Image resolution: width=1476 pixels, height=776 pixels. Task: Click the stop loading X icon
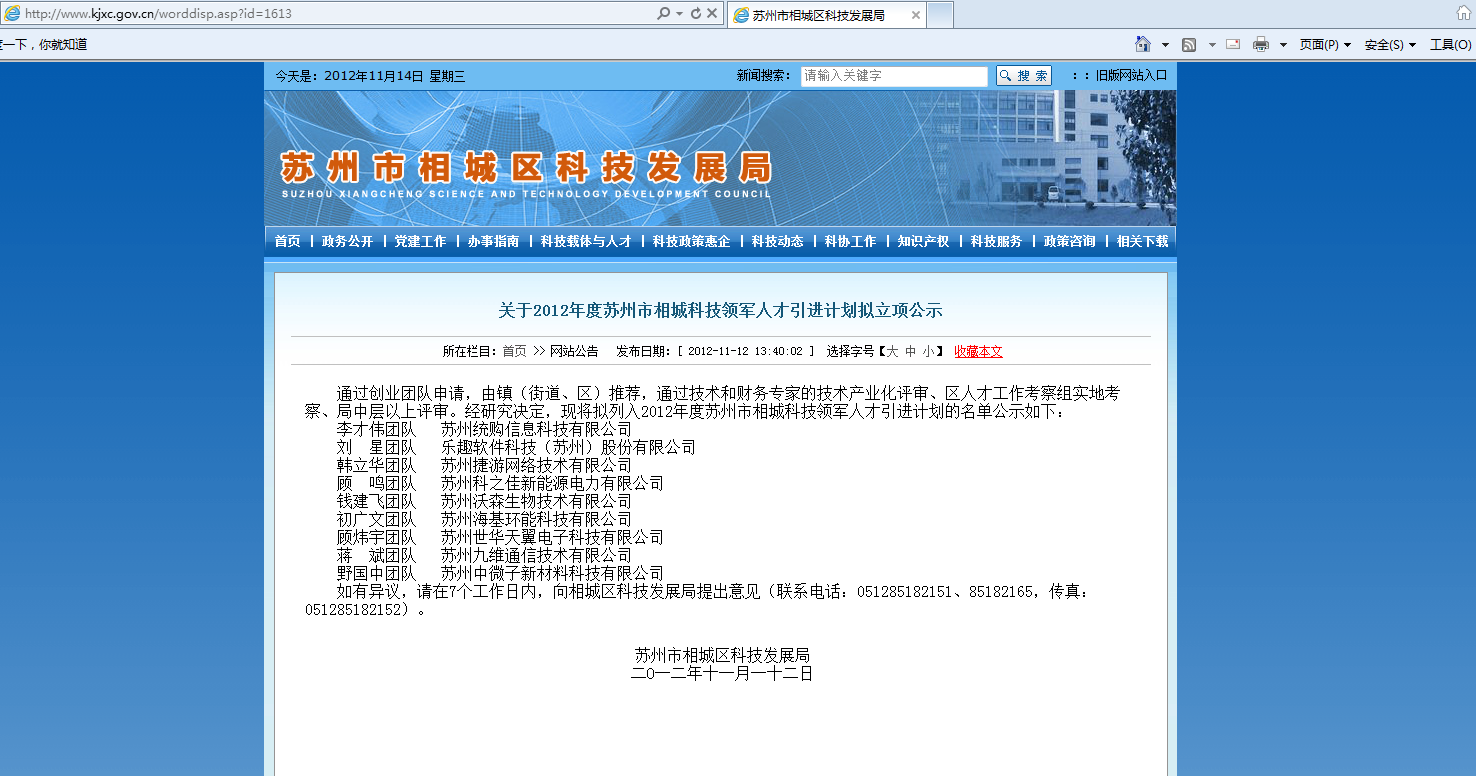coord(712,14)
